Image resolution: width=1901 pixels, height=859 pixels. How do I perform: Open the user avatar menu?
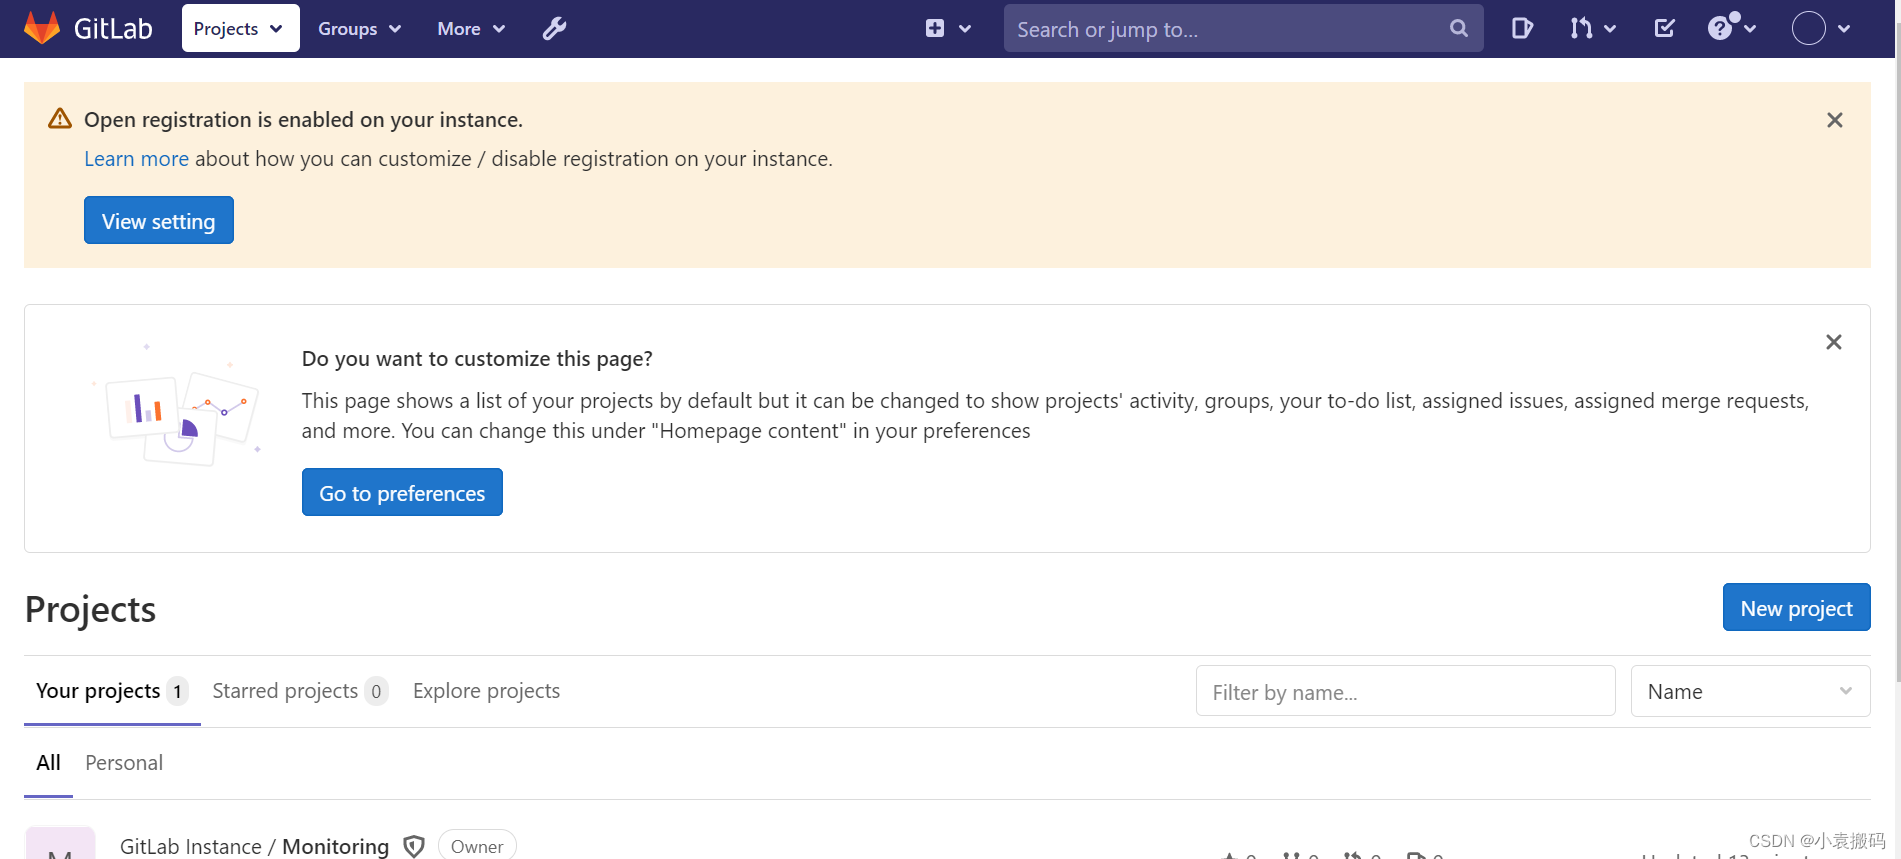[x=1821, y=29]
